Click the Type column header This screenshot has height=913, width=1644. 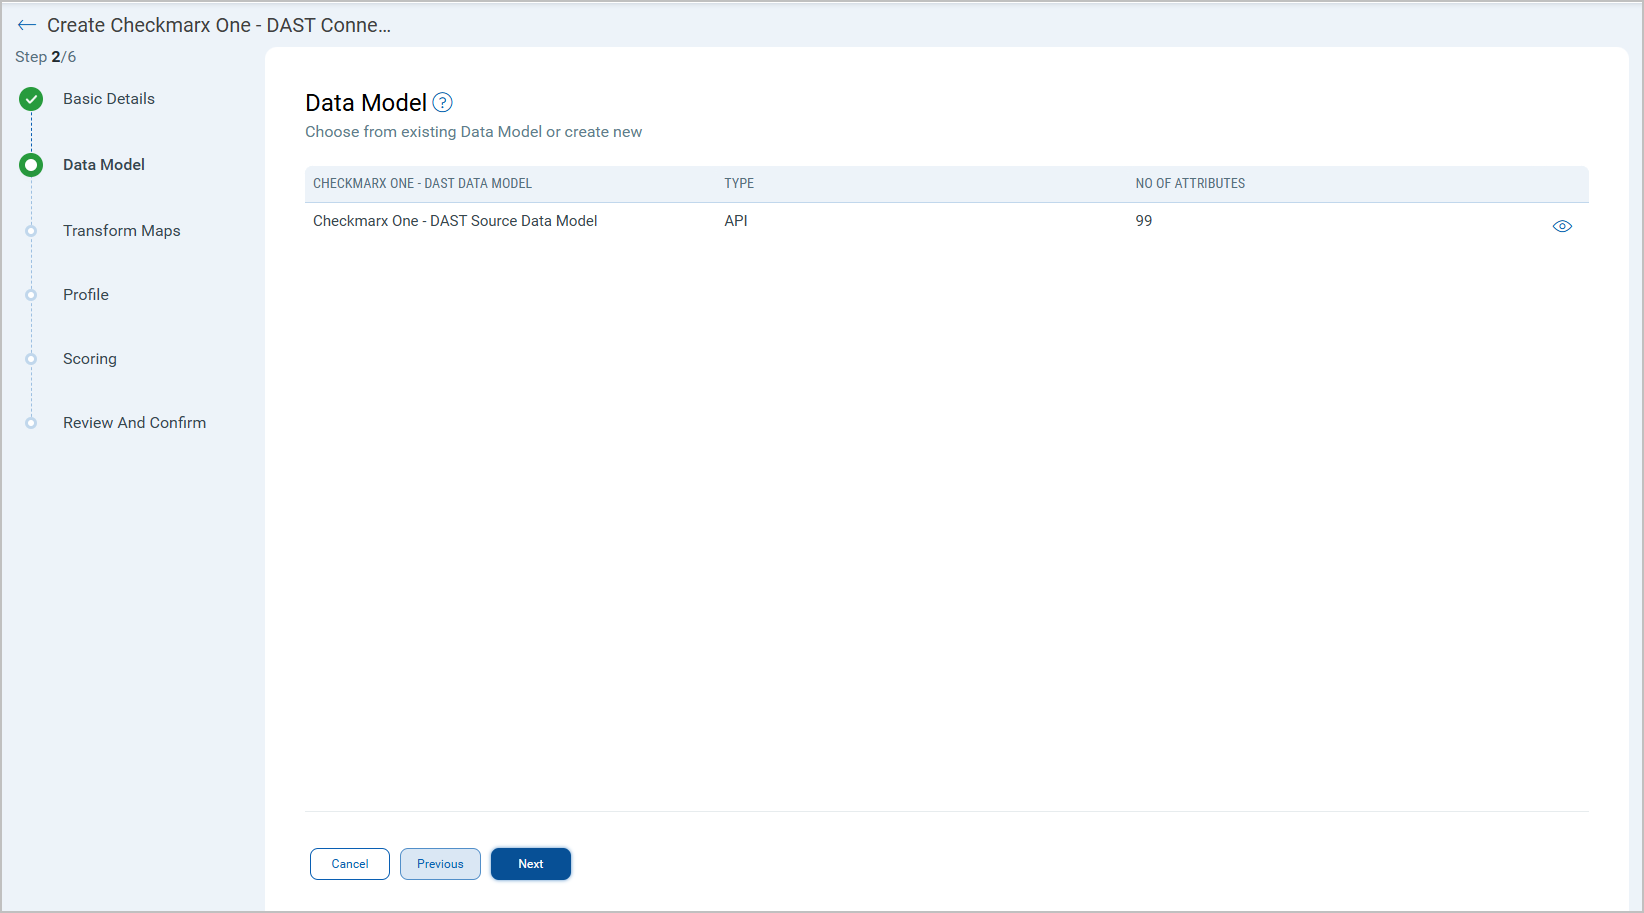coord(739,184)
